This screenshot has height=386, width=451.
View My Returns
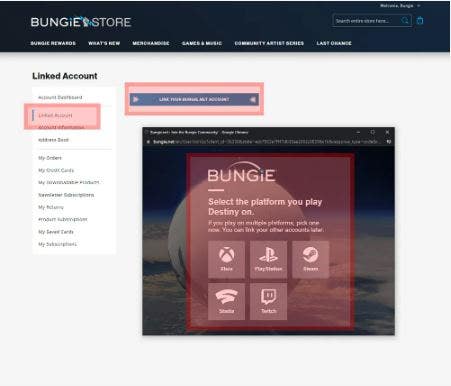(51, 207)
